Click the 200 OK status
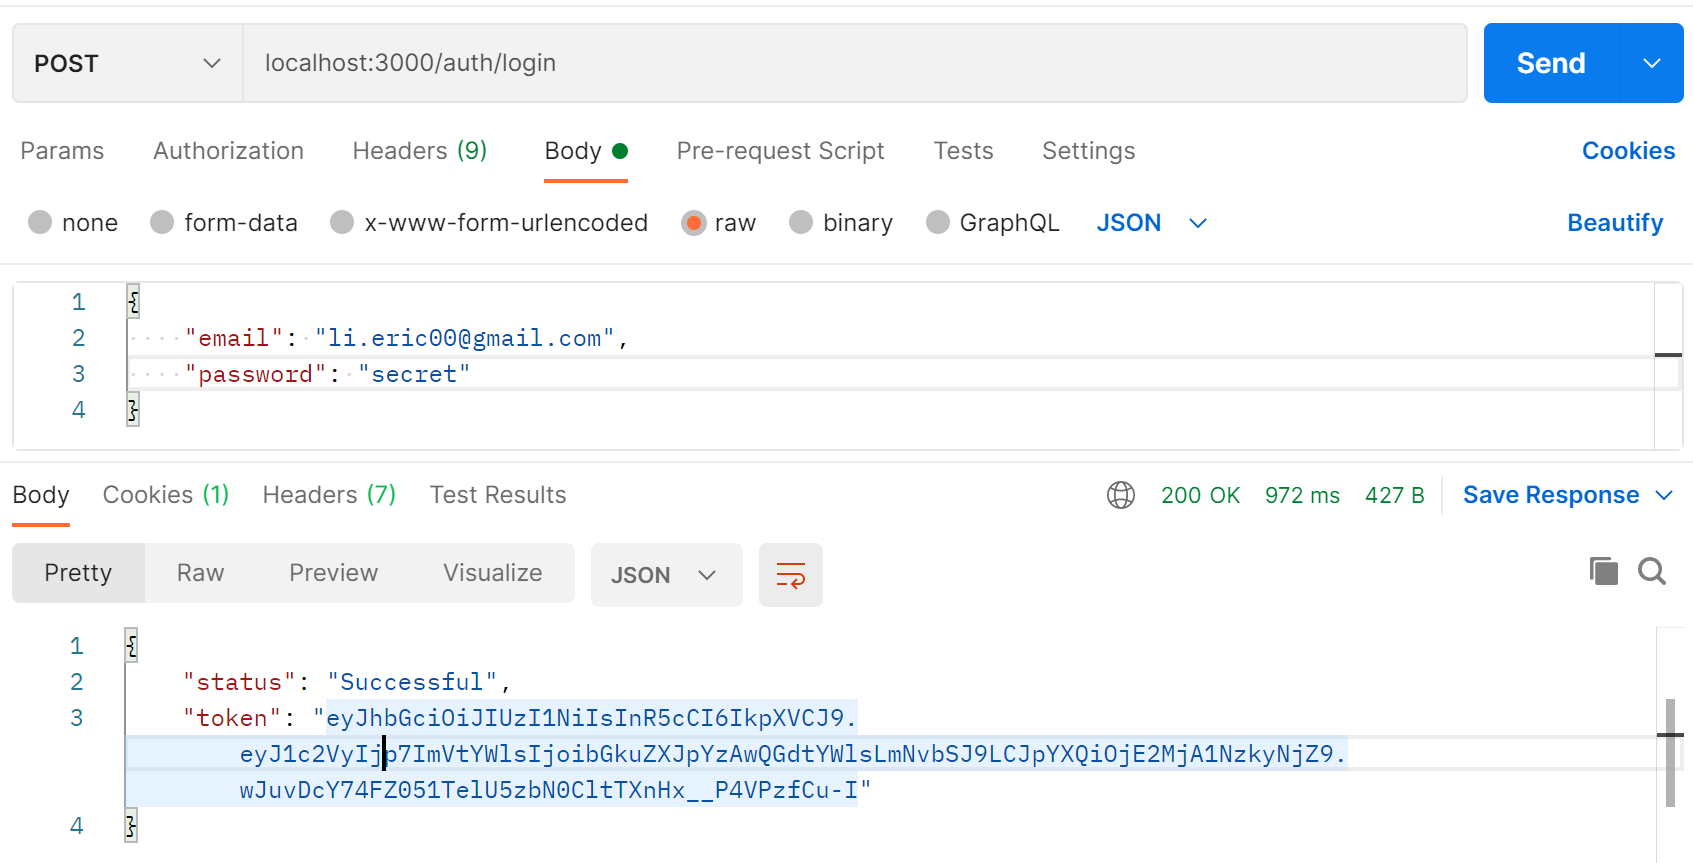 click(x=1200, y=495)
